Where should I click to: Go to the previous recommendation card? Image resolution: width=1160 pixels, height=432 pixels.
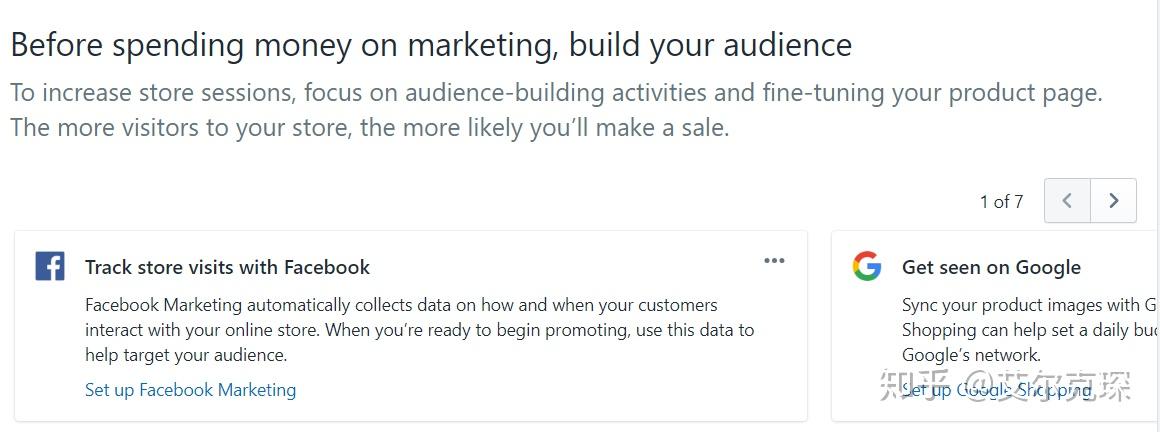(1067, 200)
